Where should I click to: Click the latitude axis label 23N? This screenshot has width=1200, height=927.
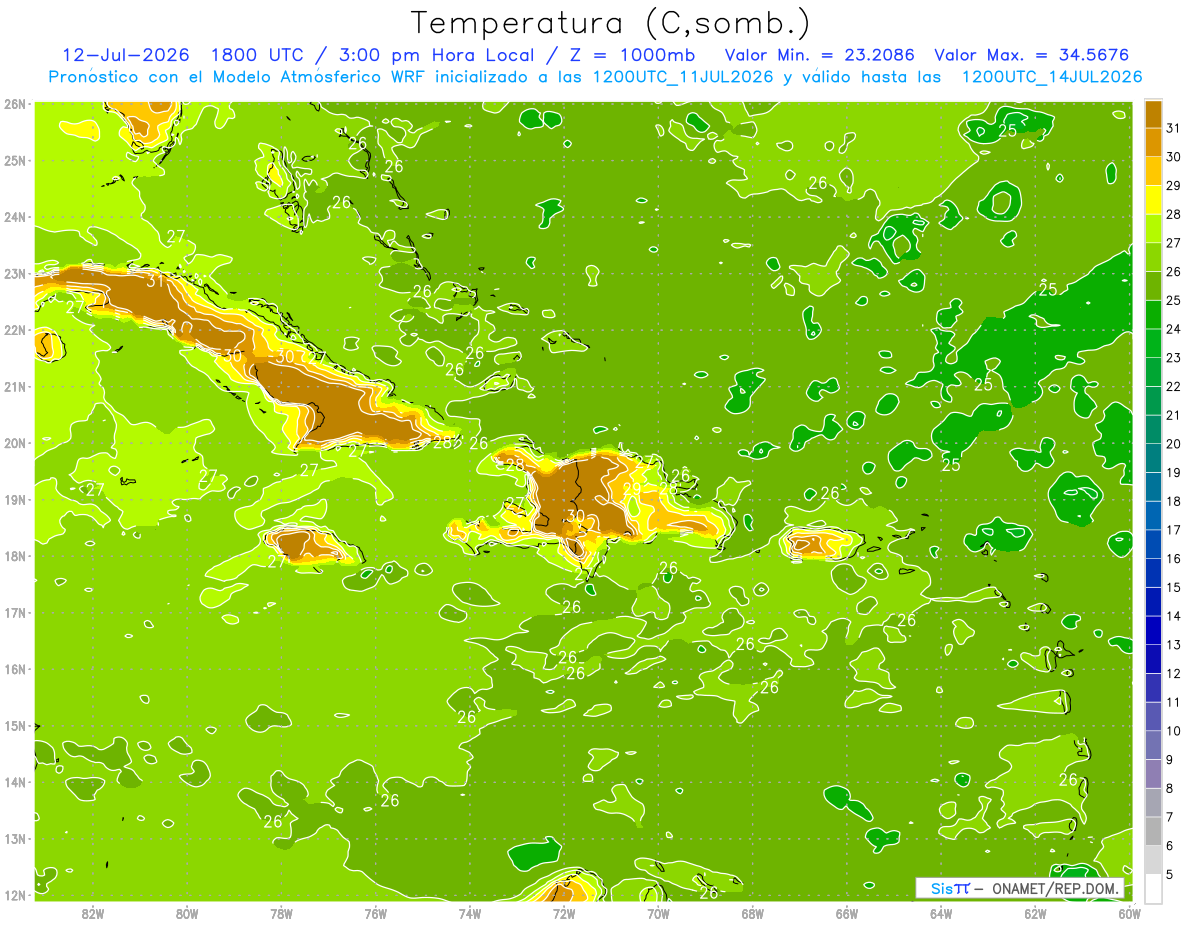[x=14, y=273]
